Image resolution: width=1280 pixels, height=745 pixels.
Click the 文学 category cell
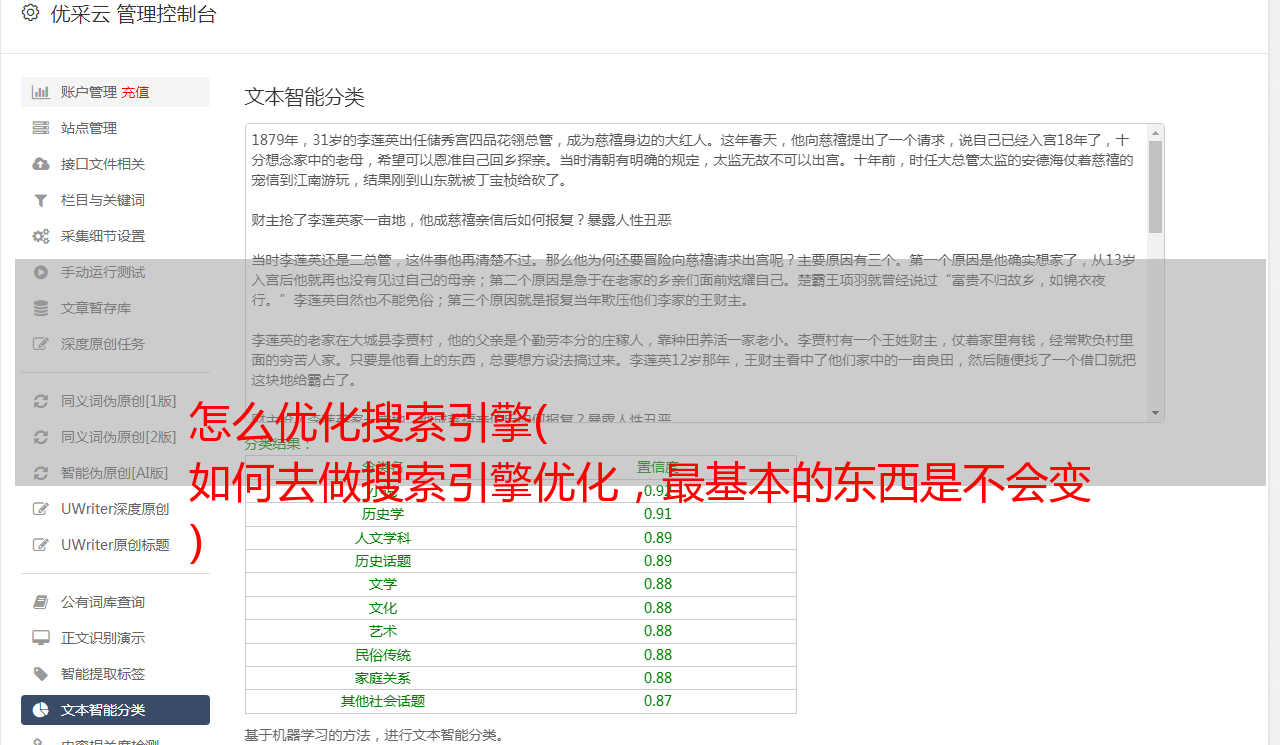(x=383, y=584)
